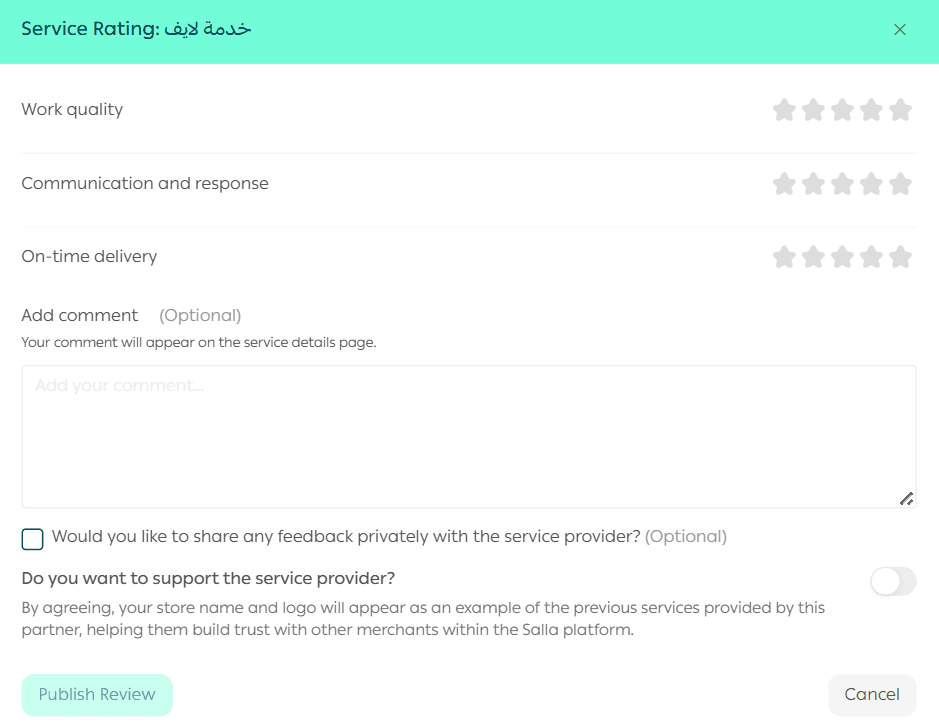This screenshot has width=939, height=724.
Task: Check the private feedback checkbox
Action: tap(33, 539)
